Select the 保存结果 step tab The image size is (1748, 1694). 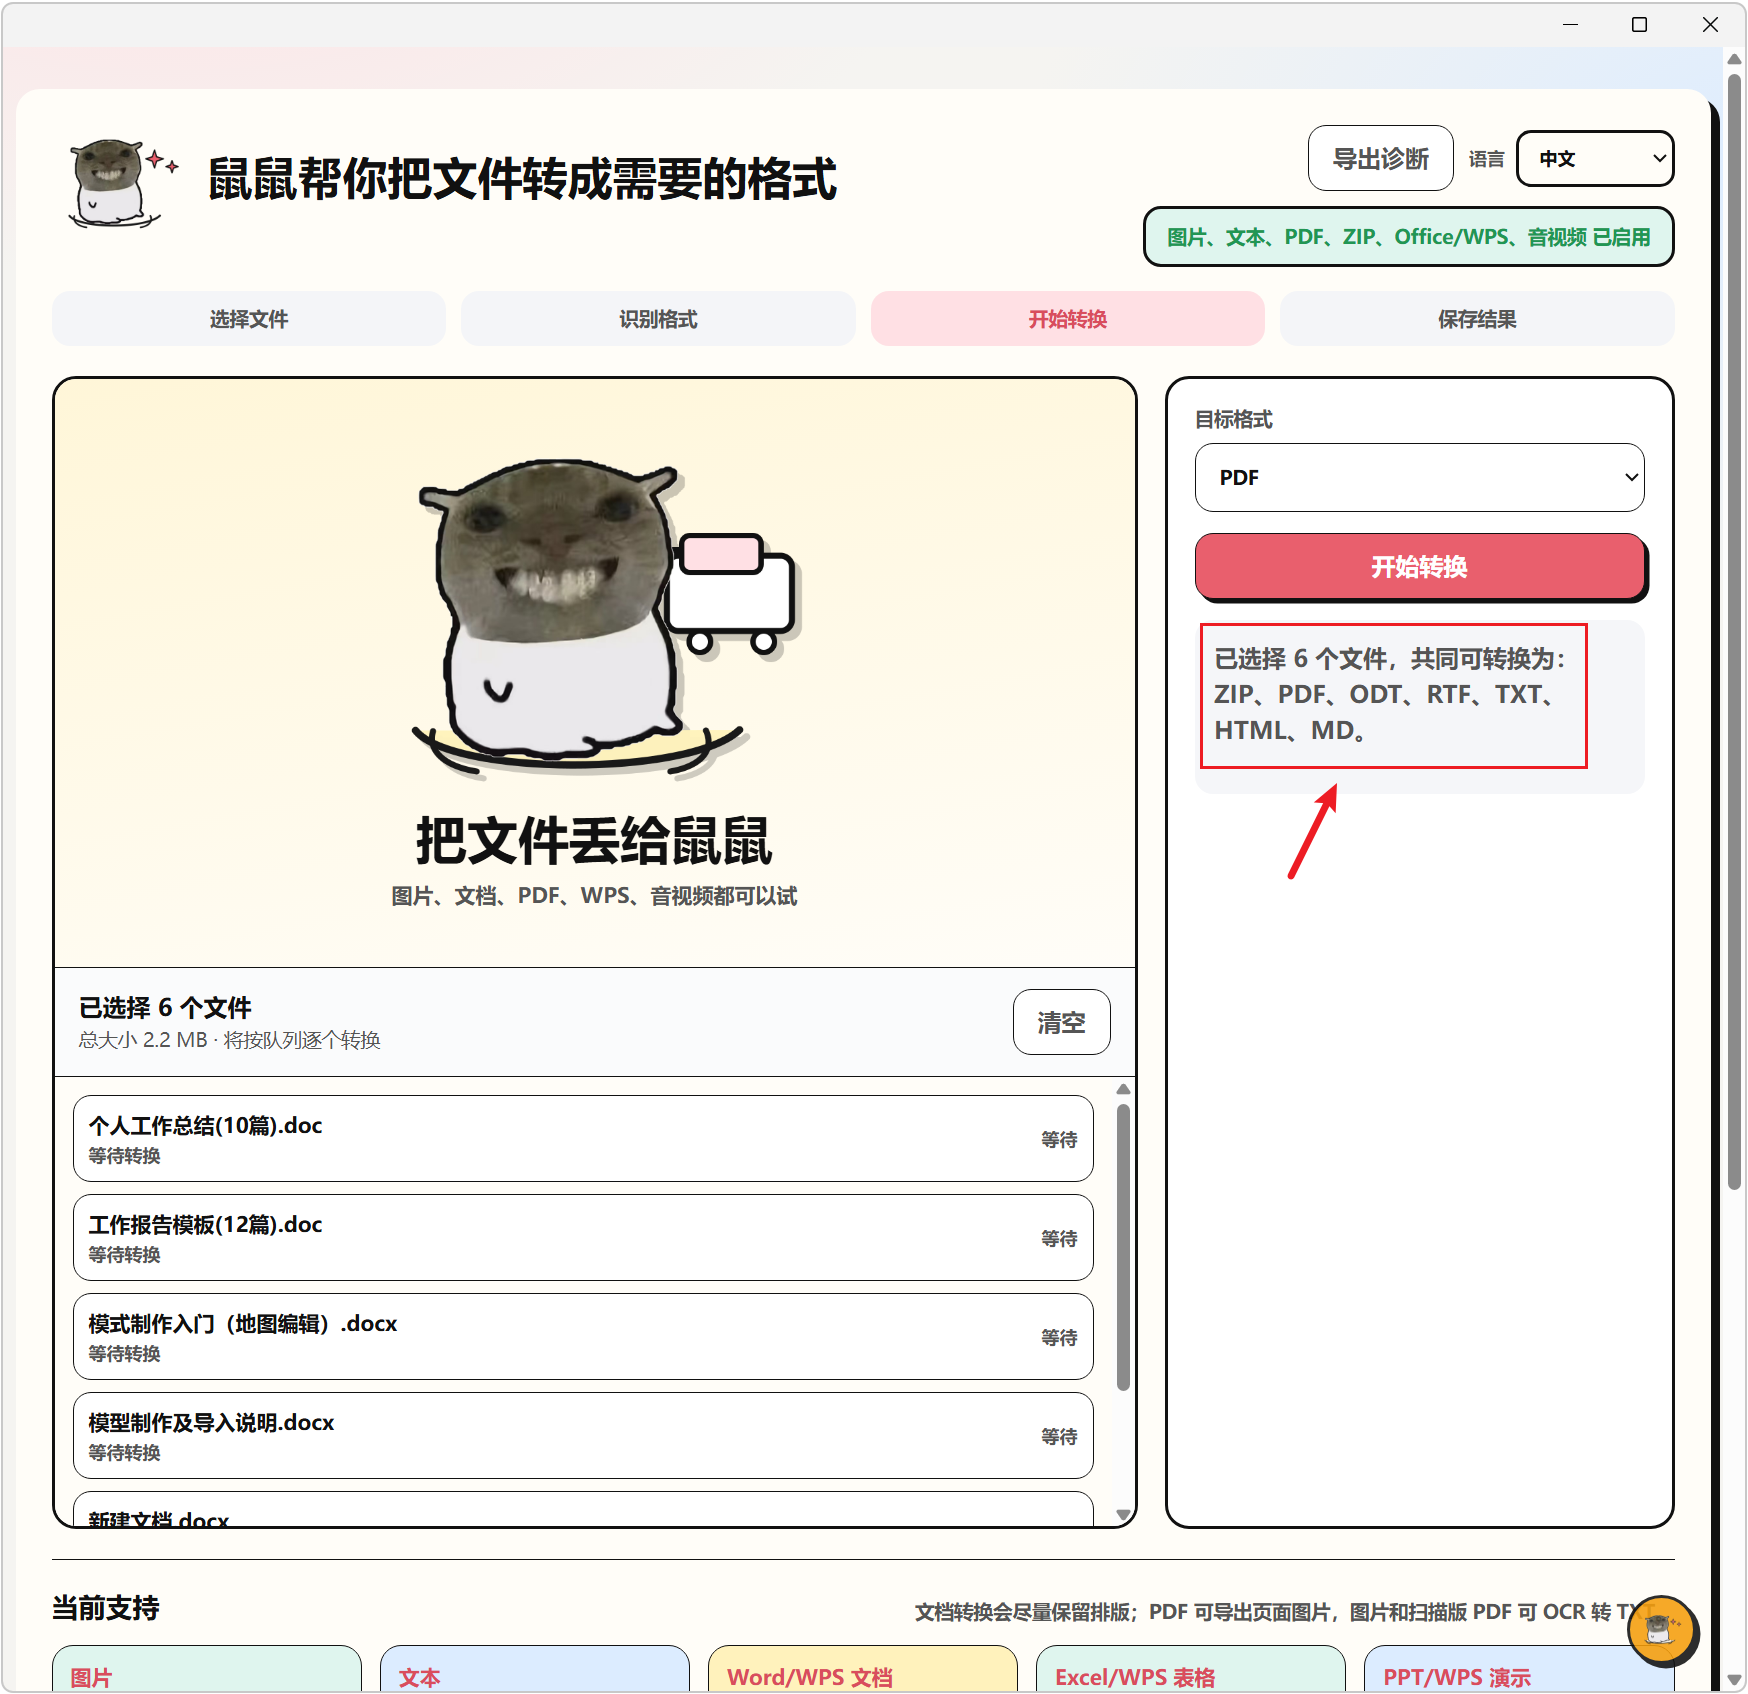[1477, 319]
